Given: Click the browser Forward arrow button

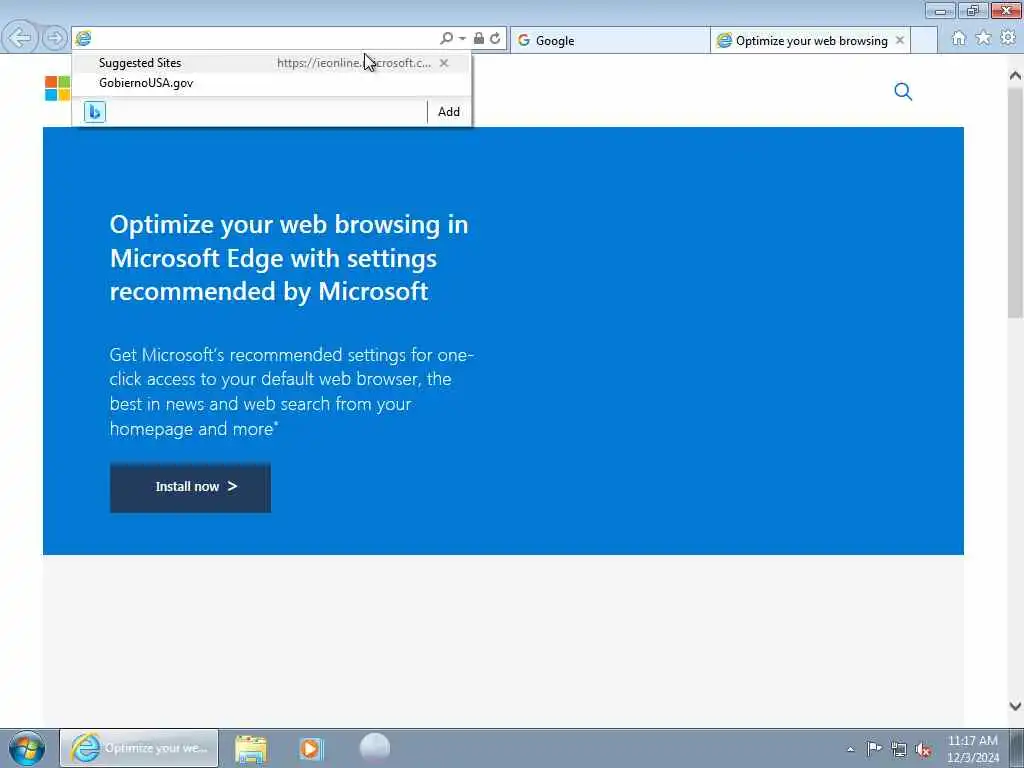Looking at the screenshot, I should click(x=55, y=38).
